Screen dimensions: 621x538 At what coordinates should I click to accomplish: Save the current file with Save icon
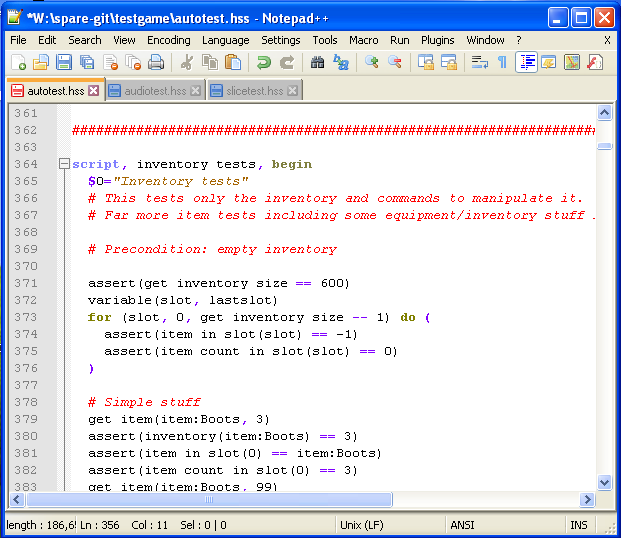[x=63, y=63]
